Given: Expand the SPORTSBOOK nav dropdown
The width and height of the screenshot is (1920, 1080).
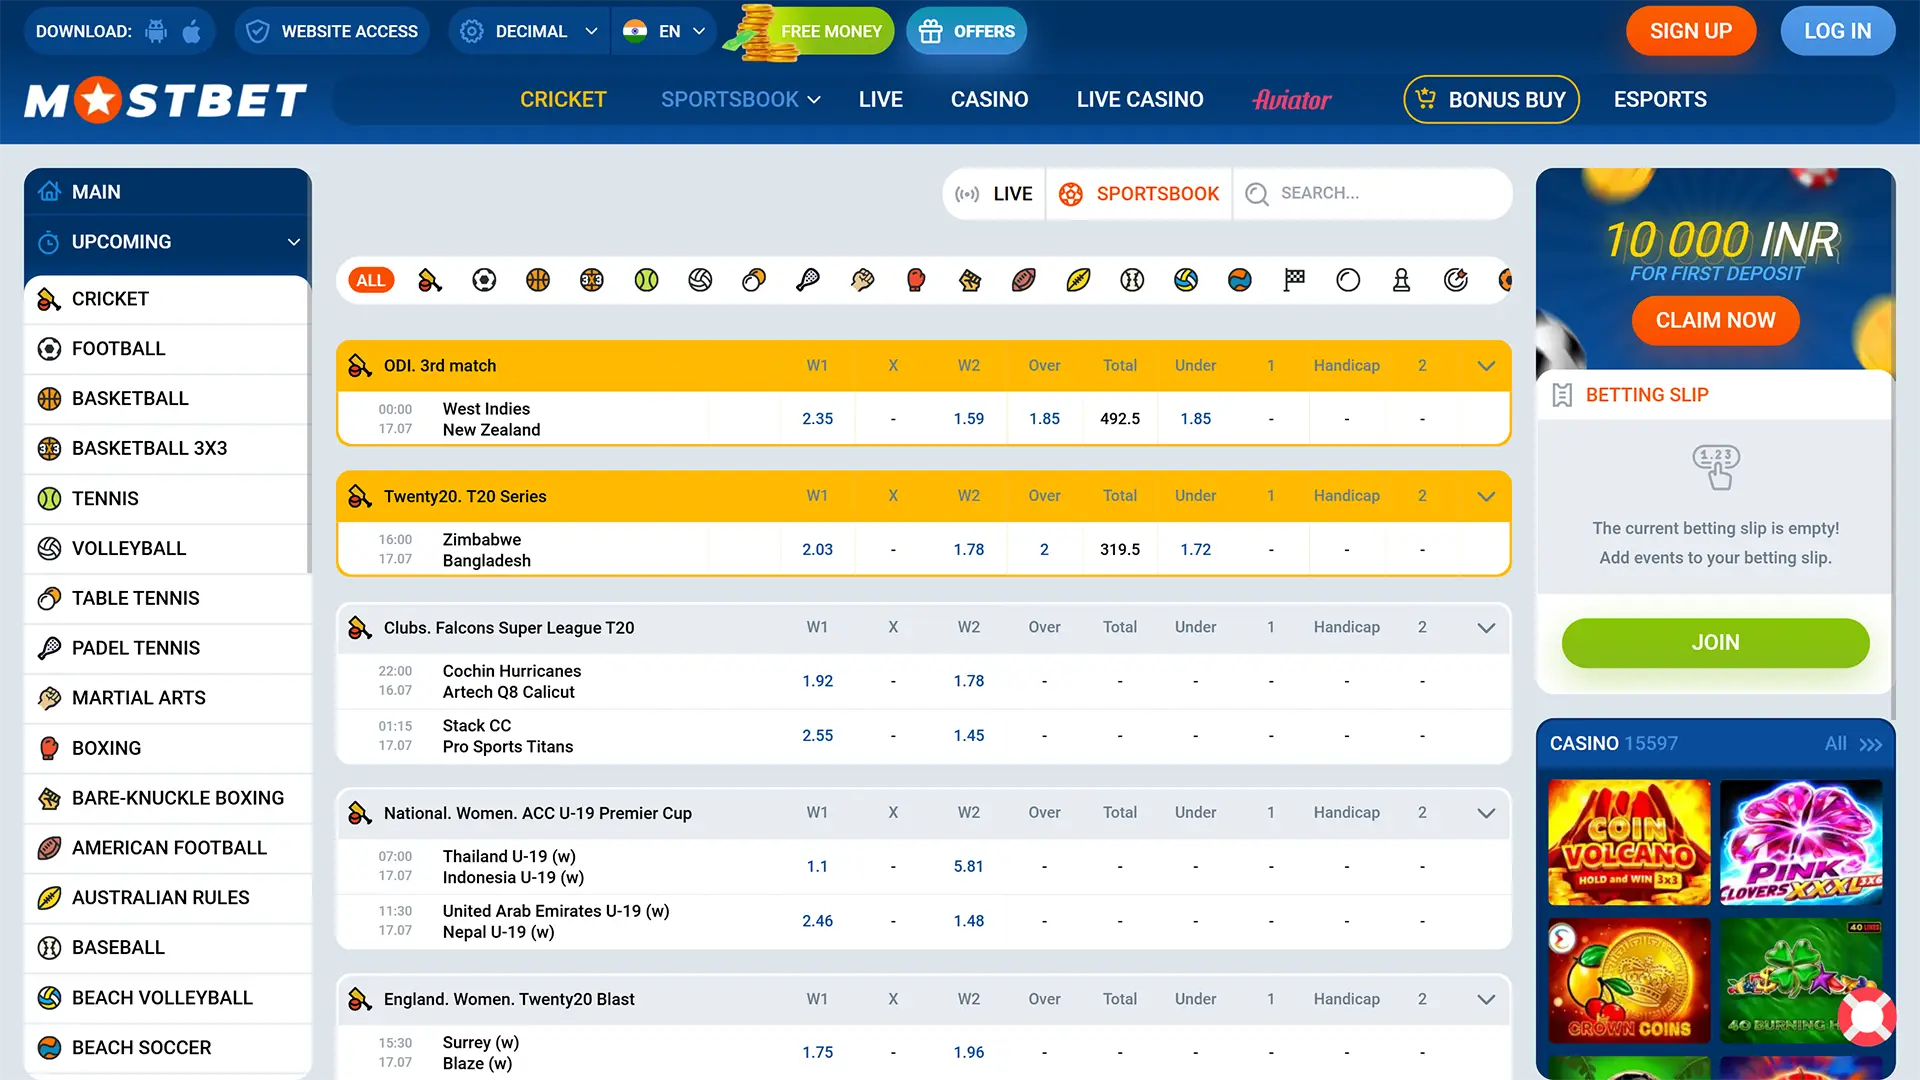Looking at the screenshot, I should [740, 100].
